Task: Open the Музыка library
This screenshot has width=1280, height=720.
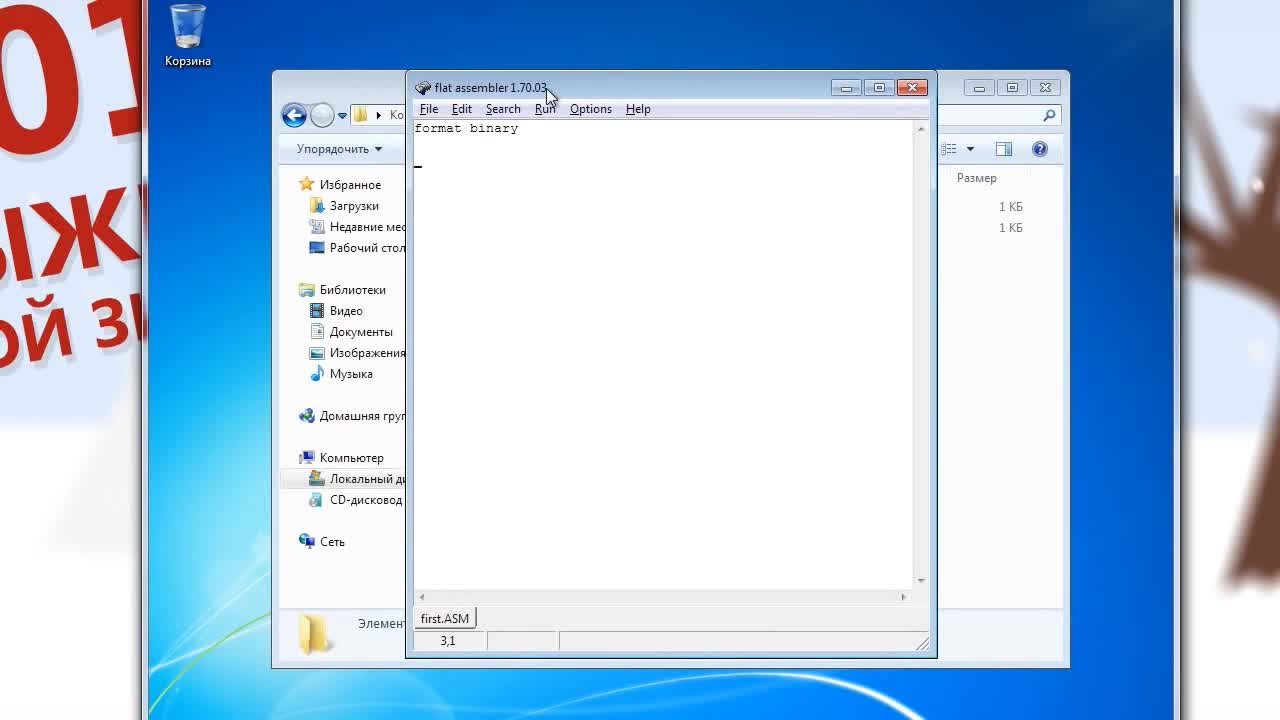Action: click(351, 374)
